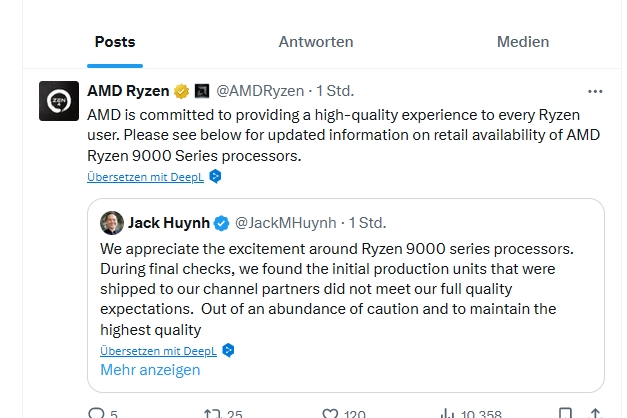The image size is (627, 418).
Task: Click Jack Huynh's profile picture
Action: [x=112, y=223]
